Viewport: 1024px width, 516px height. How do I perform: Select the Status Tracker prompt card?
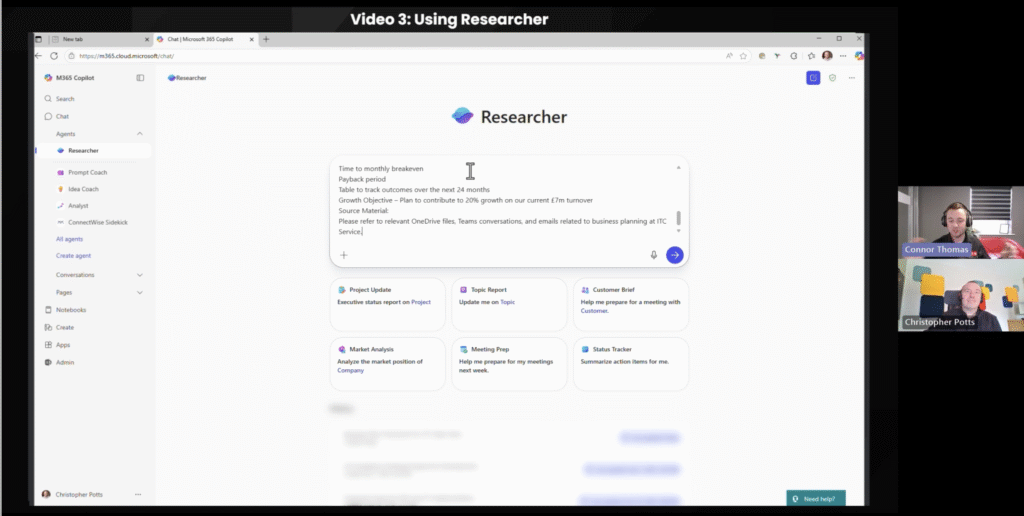coord(631,364)
